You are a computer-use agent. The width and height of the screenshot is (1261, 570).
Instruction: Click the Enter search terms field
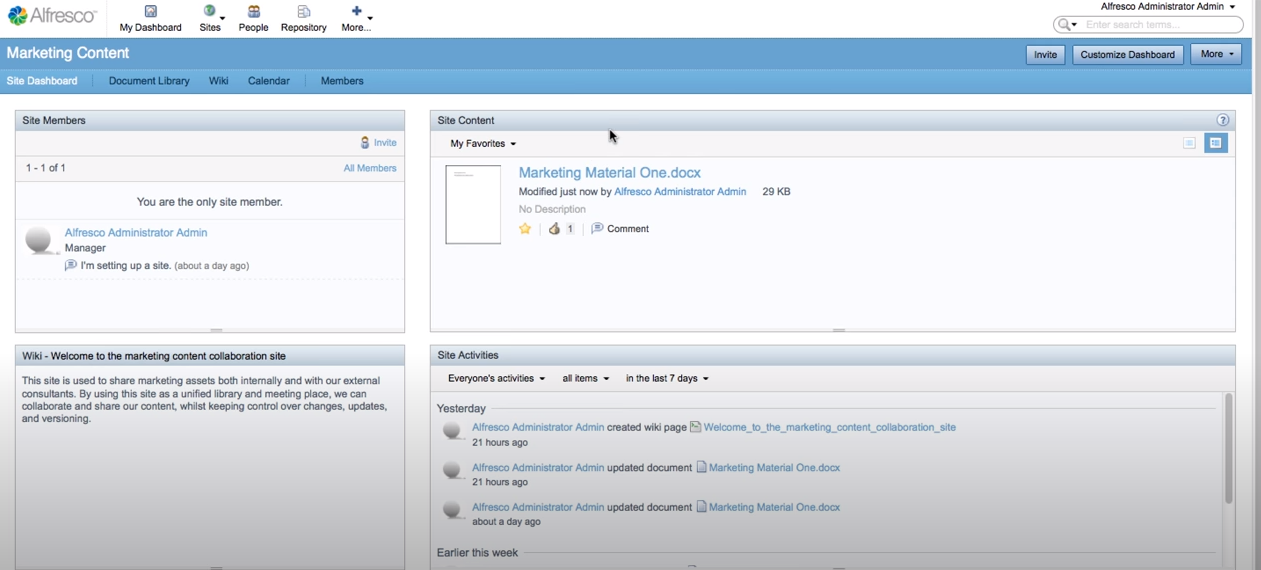1160,24
